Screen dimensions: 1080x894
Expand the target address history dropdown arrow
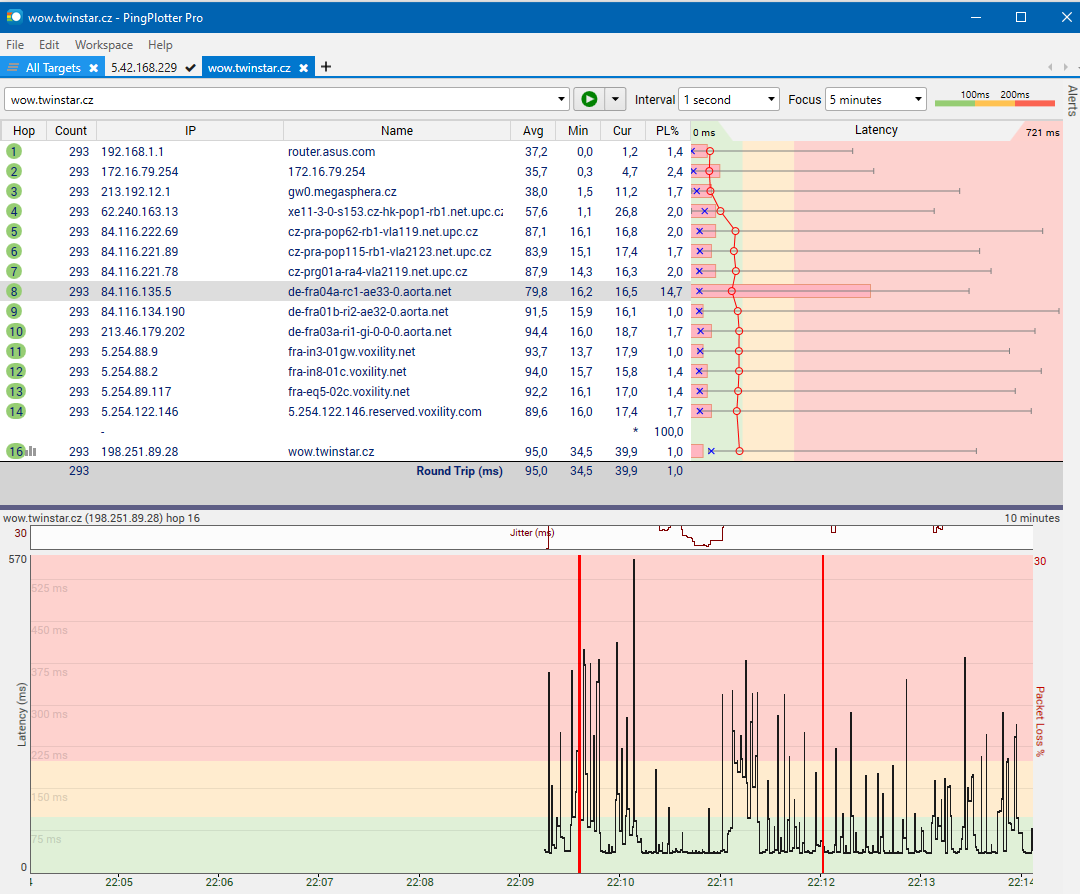coord(561,100)
